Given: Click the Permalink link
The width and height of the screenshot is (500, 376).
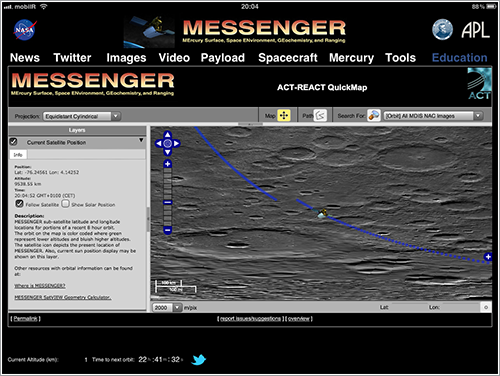Looking at the screenshot, I should 26,319.
